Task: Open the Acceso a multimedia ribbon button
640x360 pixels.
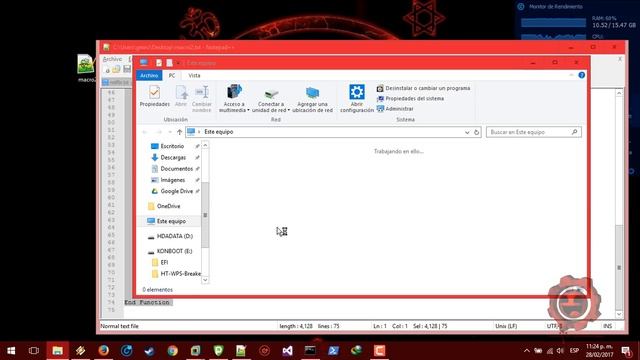Action: pos(234,98)
